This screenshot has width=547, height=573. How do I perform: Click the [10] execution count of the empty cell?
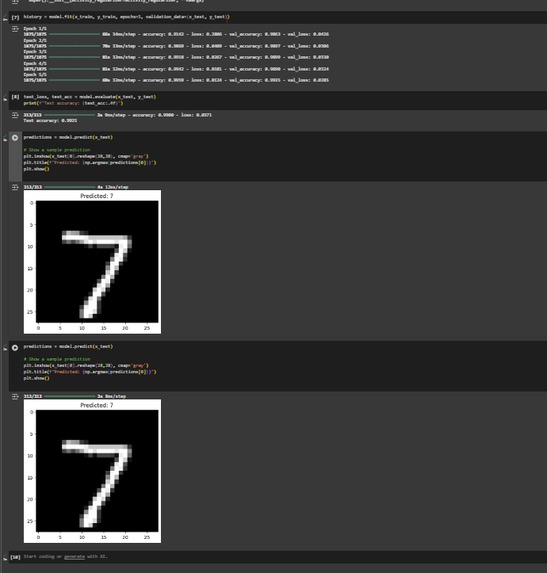(x=15, y=557)
